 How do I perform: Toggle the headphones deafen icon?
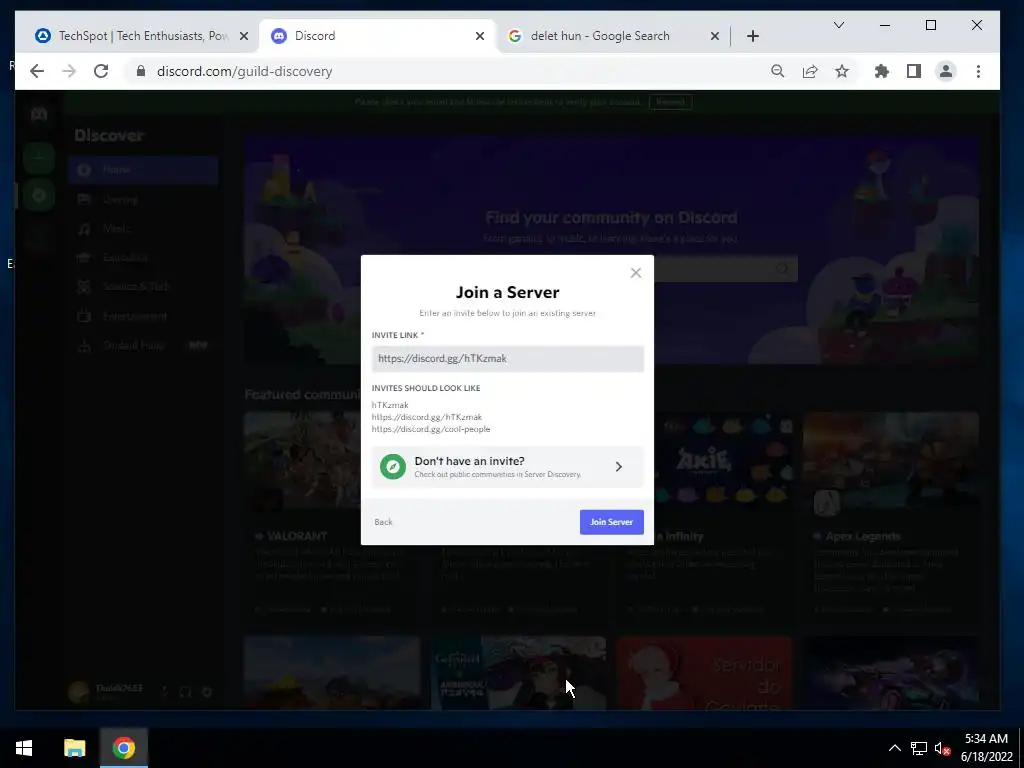tap(185, 692)
